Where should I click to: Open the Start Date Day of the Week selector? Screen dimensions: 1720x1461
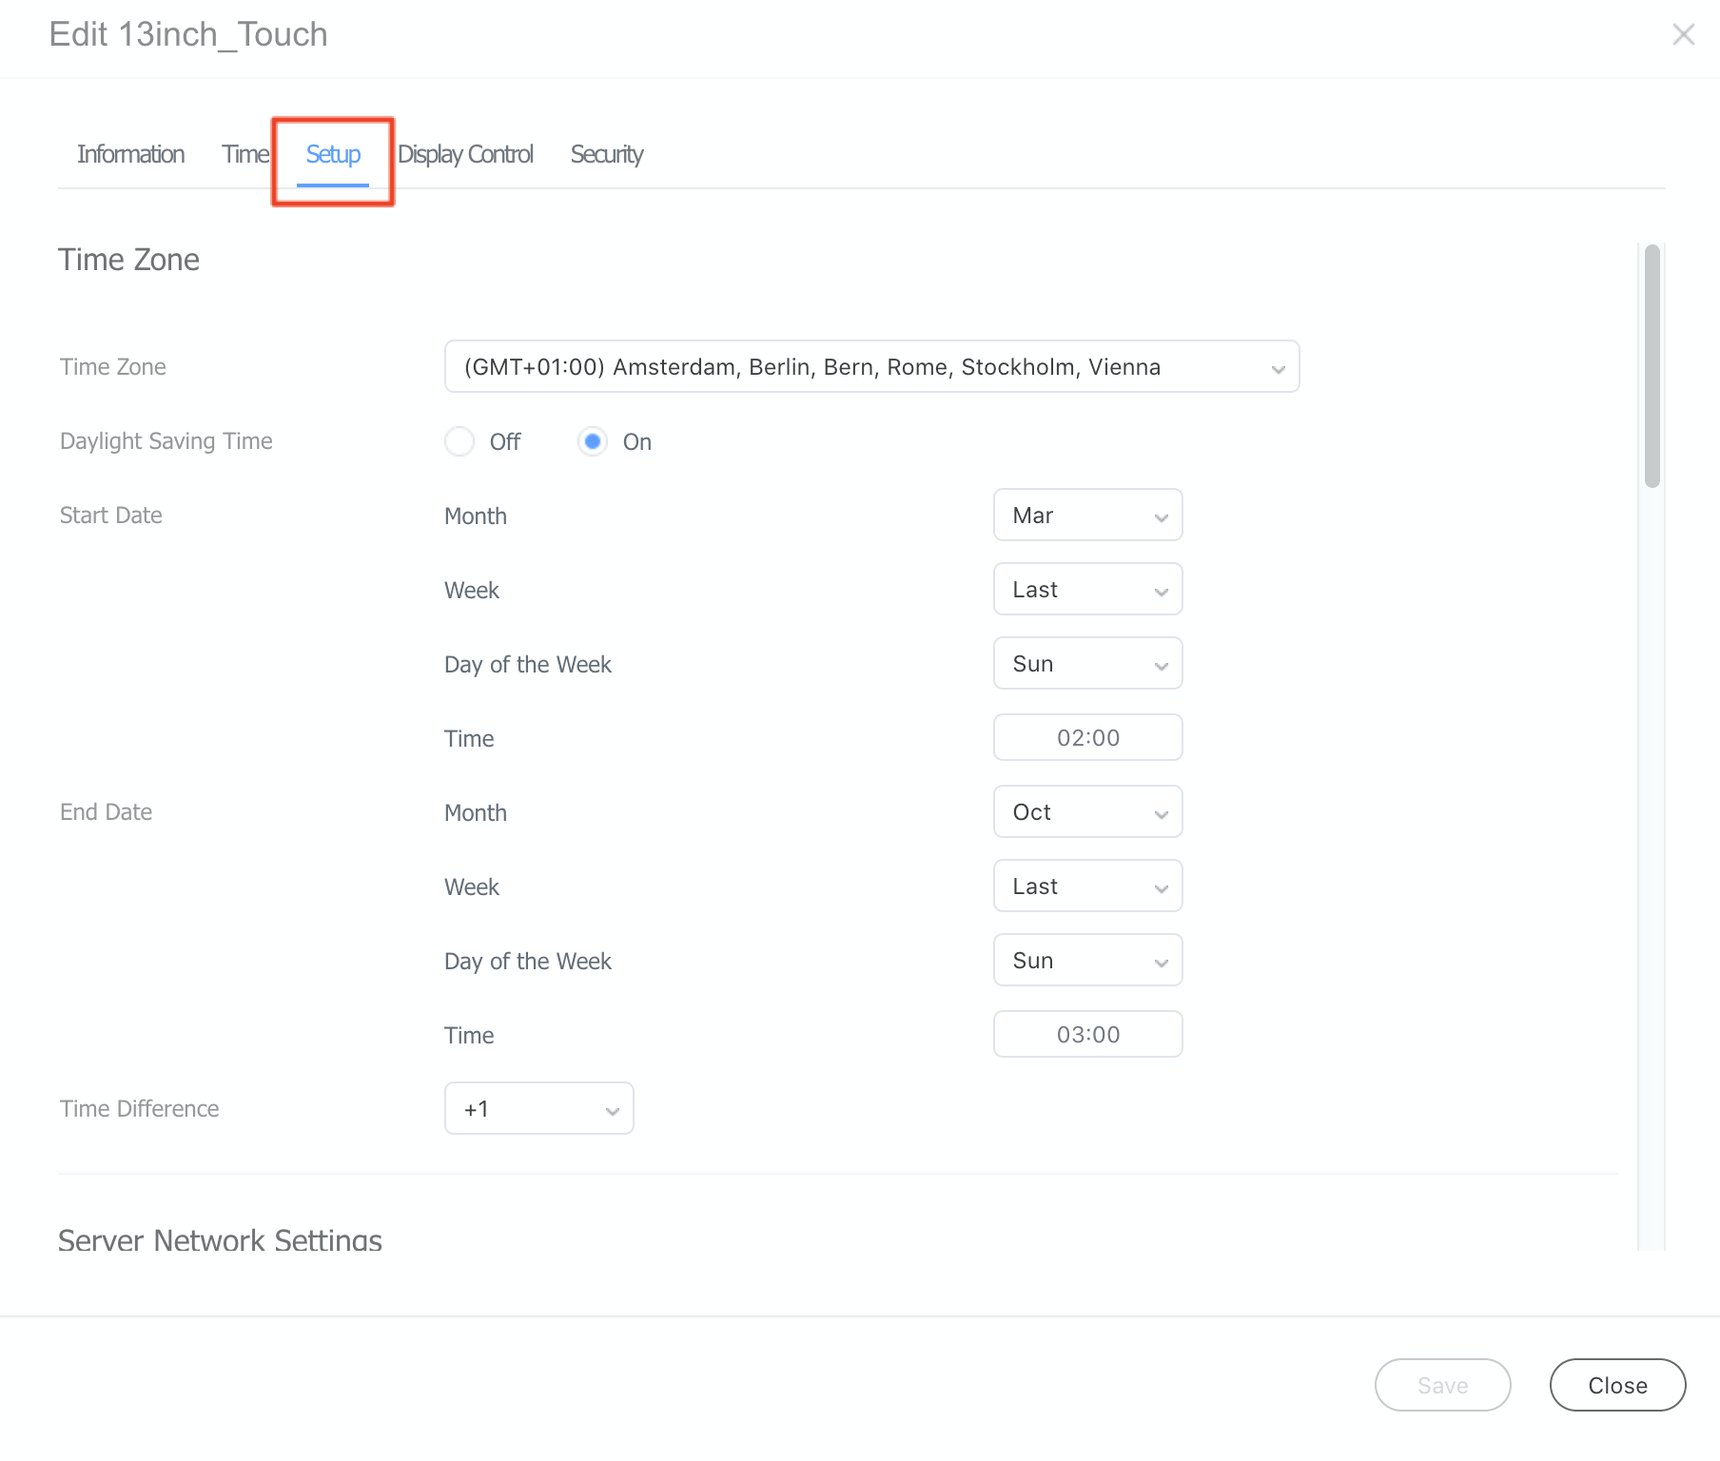click(1087, 663)
